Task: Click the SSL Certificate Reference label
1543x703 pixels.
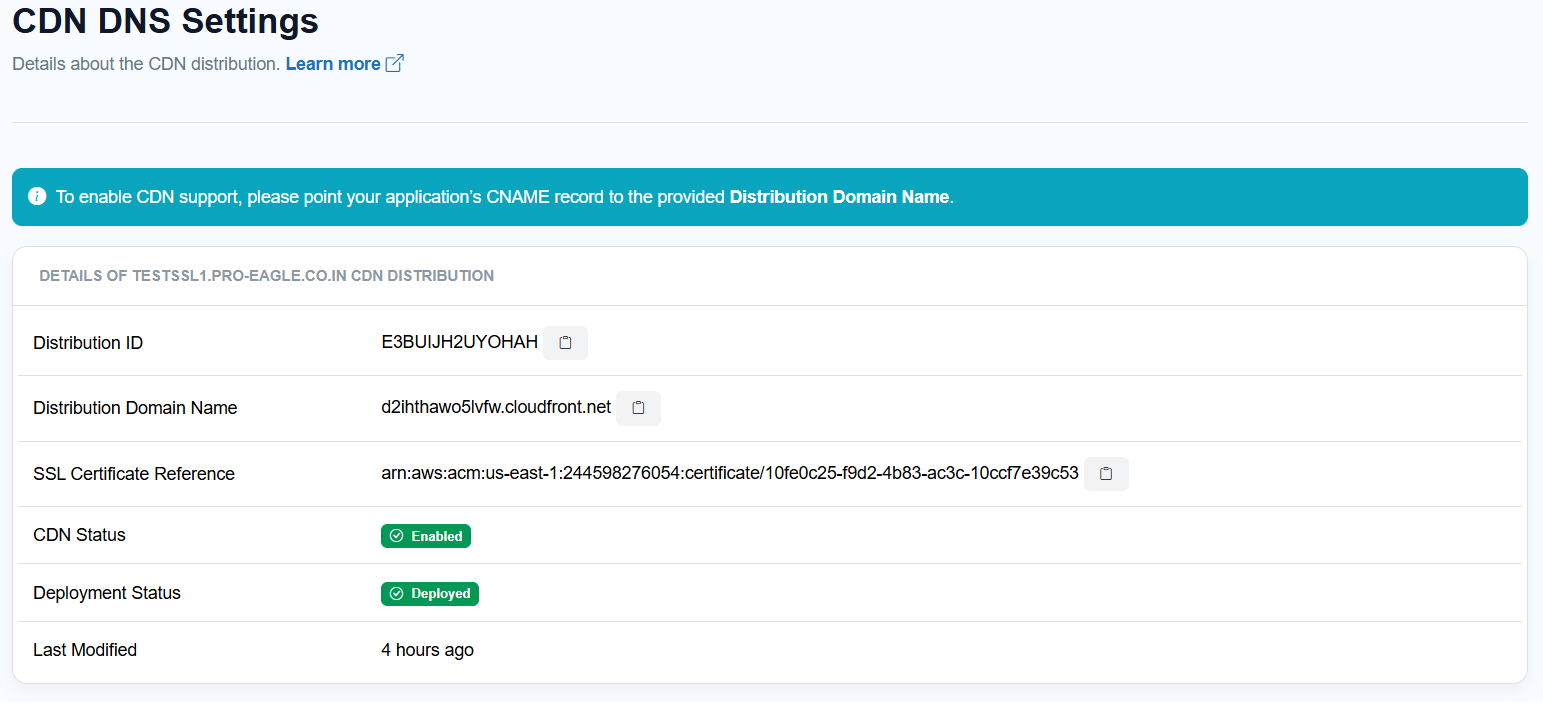Action: point(134,474)
